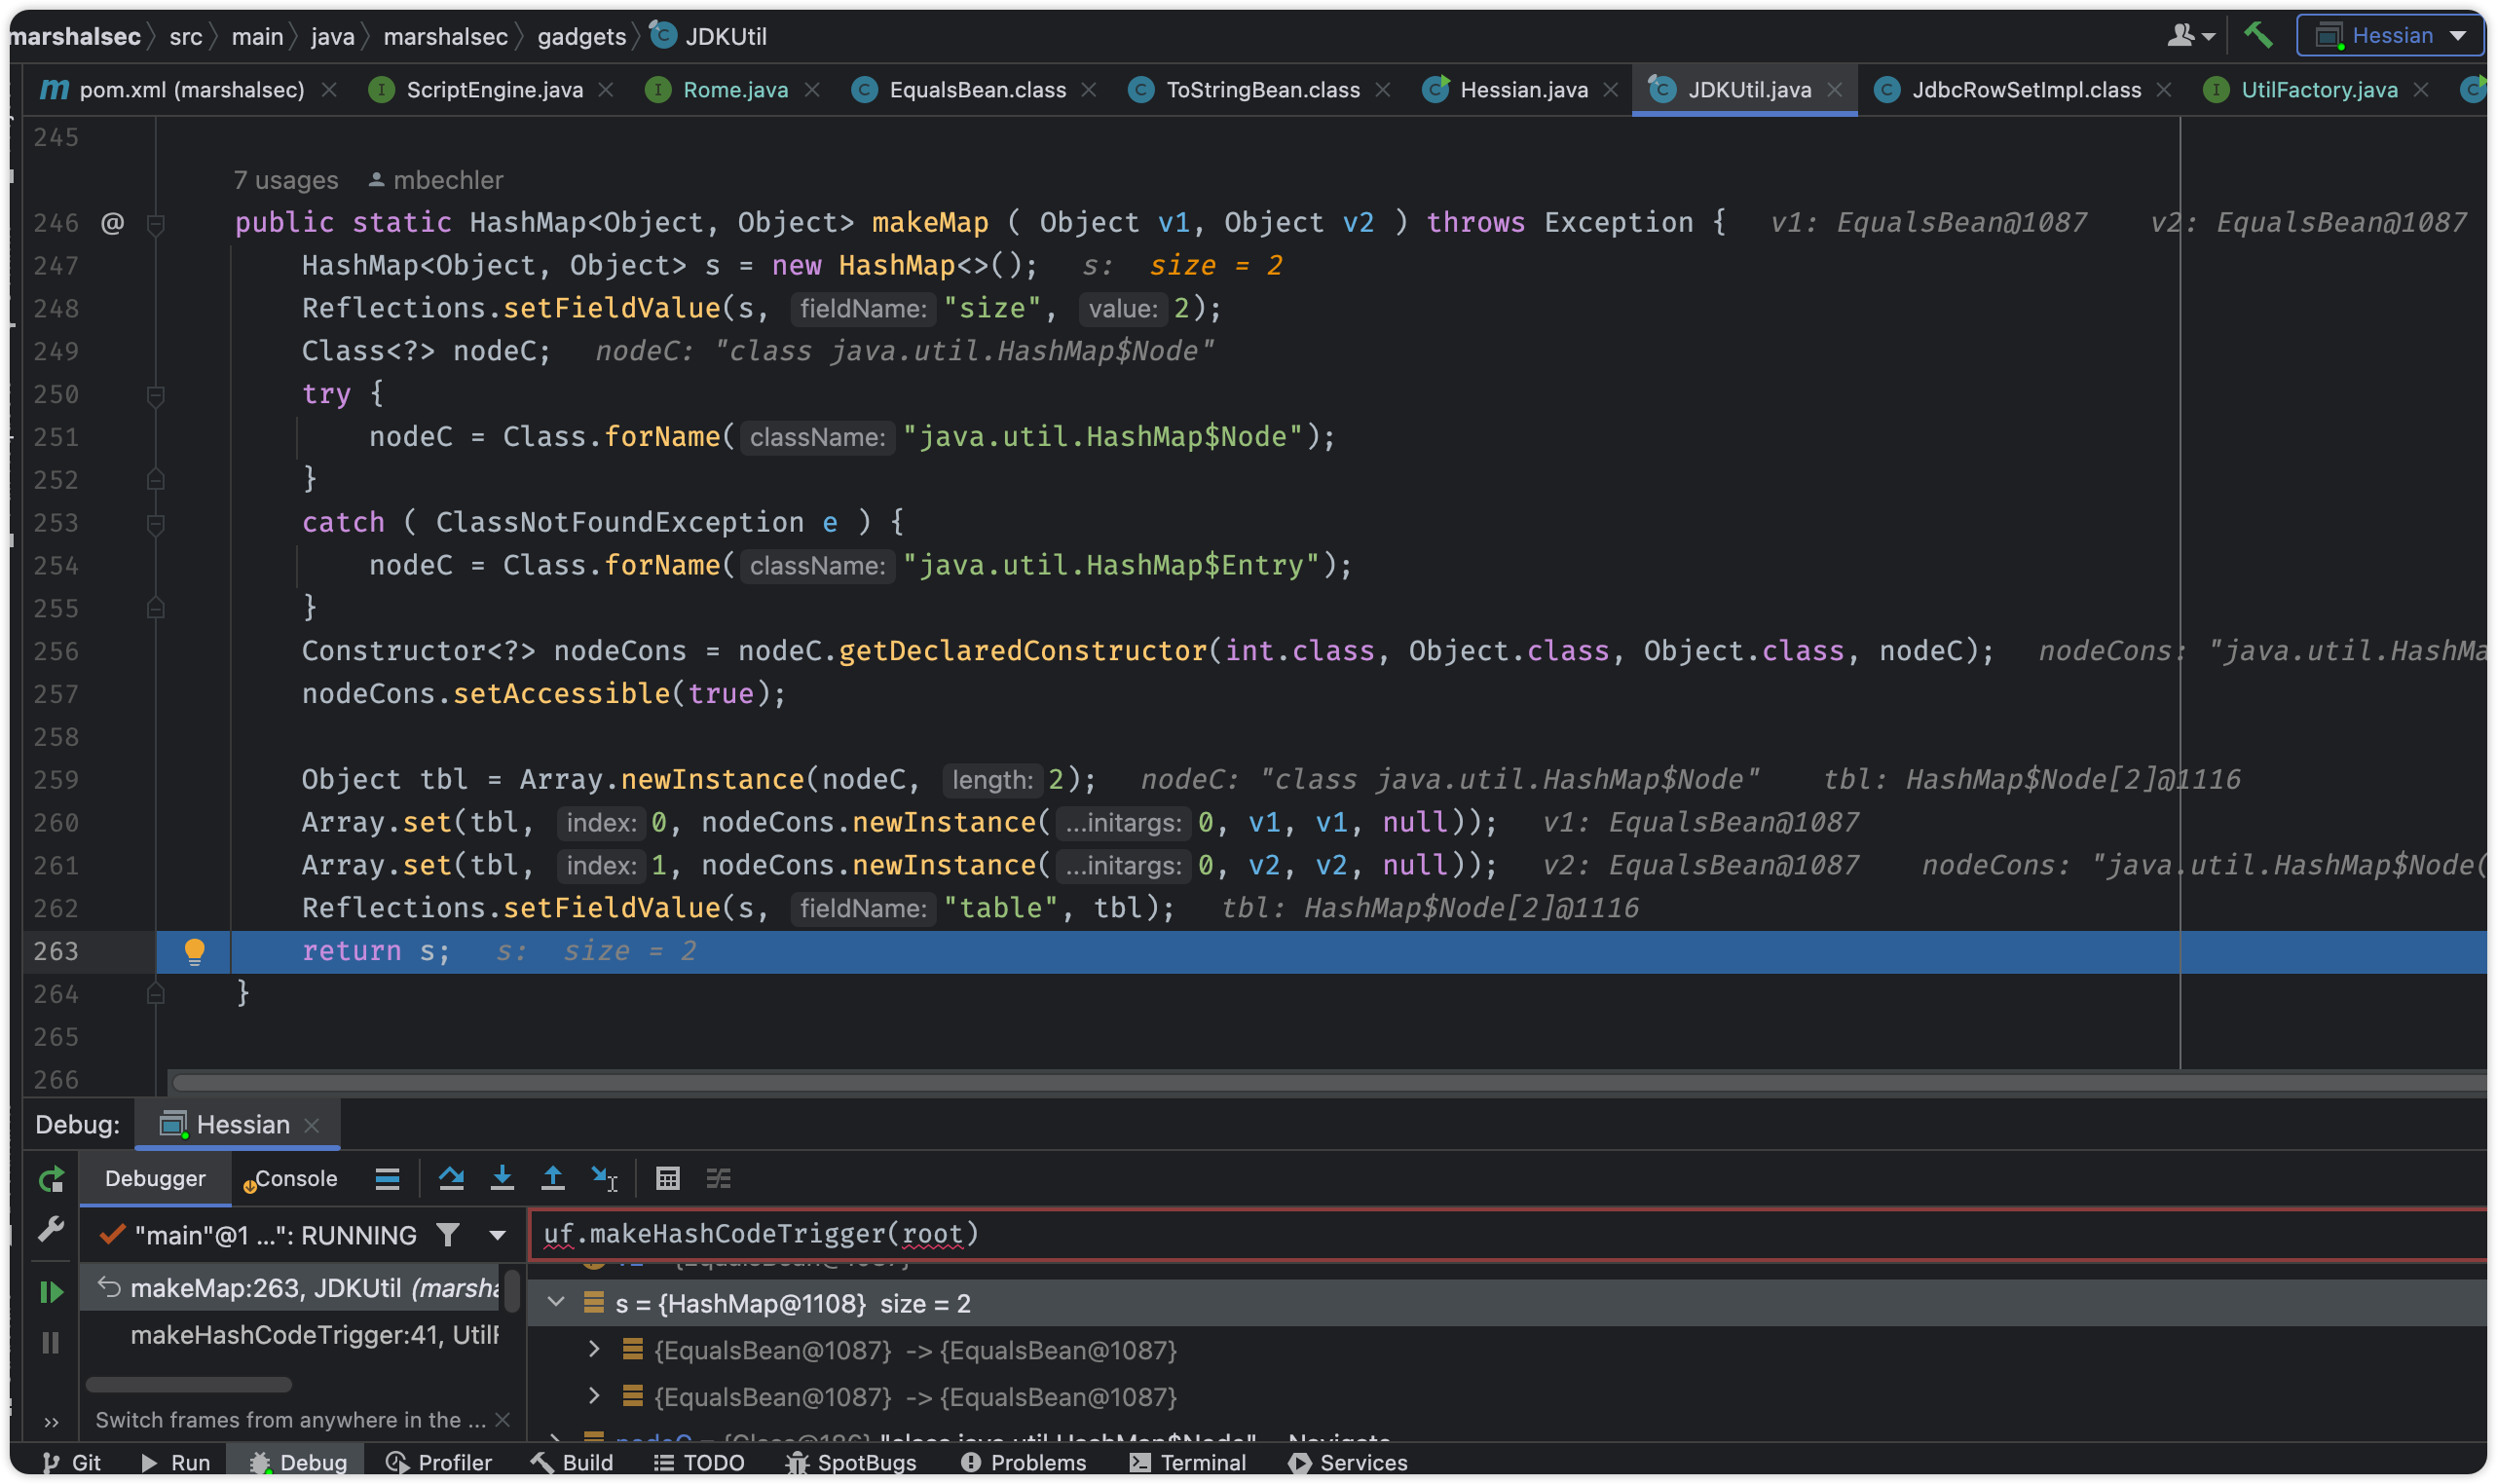Click the Evaluate Expression calculator icon
2497x1484 pixels.
point(668,1179)
